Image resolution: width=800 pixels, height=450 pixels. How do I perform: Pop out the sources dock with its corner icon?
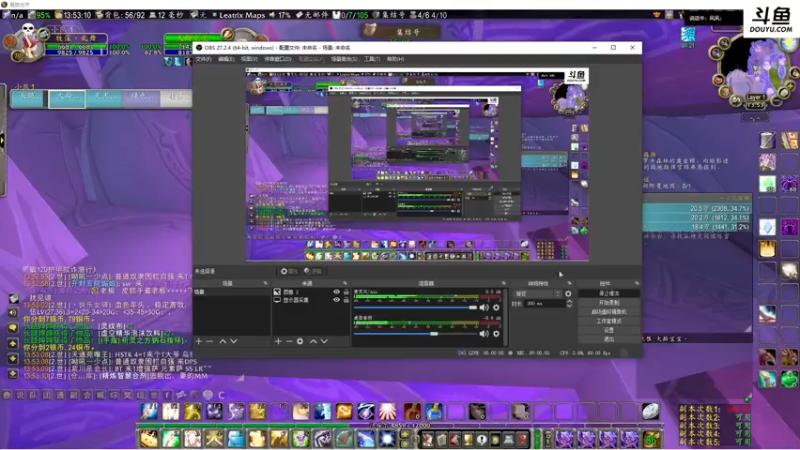click(345, 283)
